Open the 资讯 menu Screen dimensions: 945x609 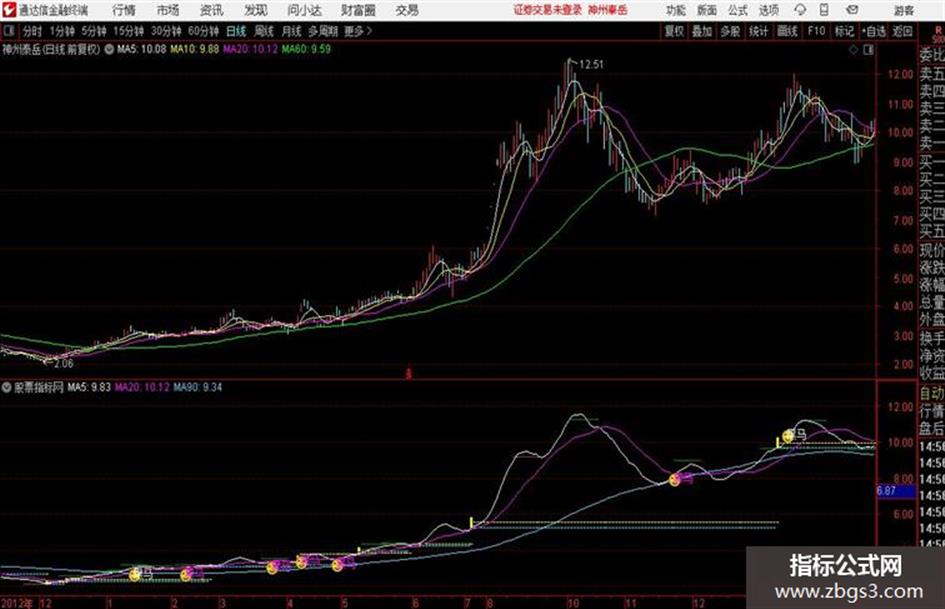pyautogui.click(x=212, y=10)
